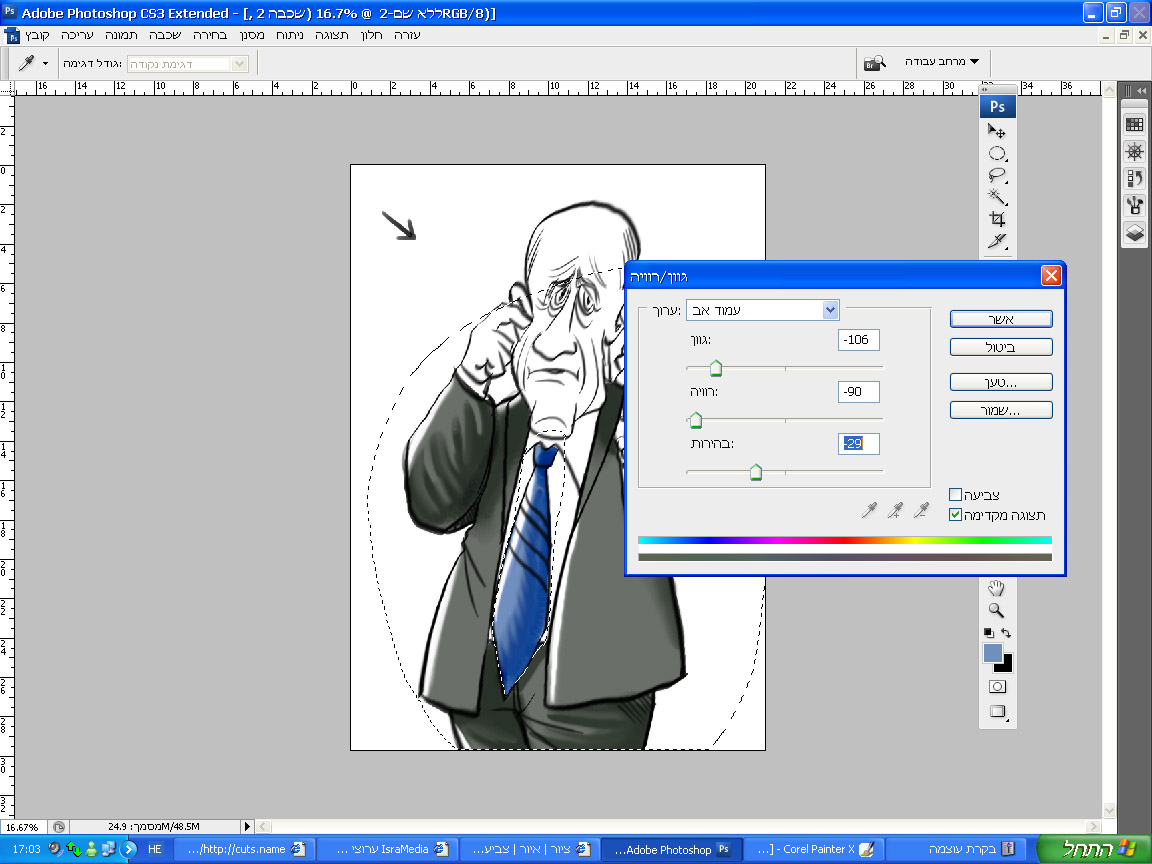Switch to IsraMedia browser taskbar item
The height and width of the screenshot is (864, 1152).
tap(388, 849)
